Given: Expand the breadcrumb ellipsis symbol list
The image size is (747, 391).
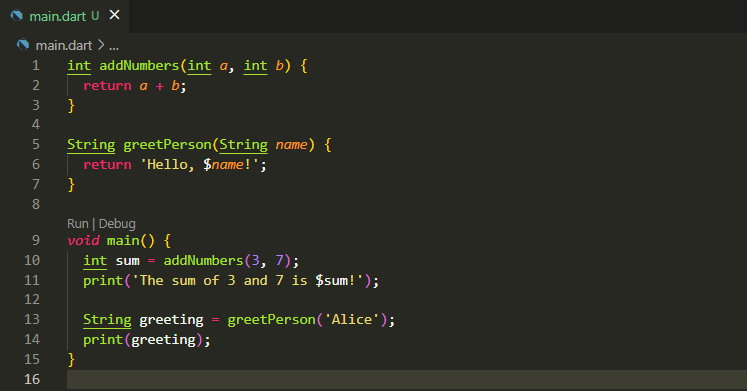Looking at the screenshot, I should pyautogui.click(x=114, y=46).
